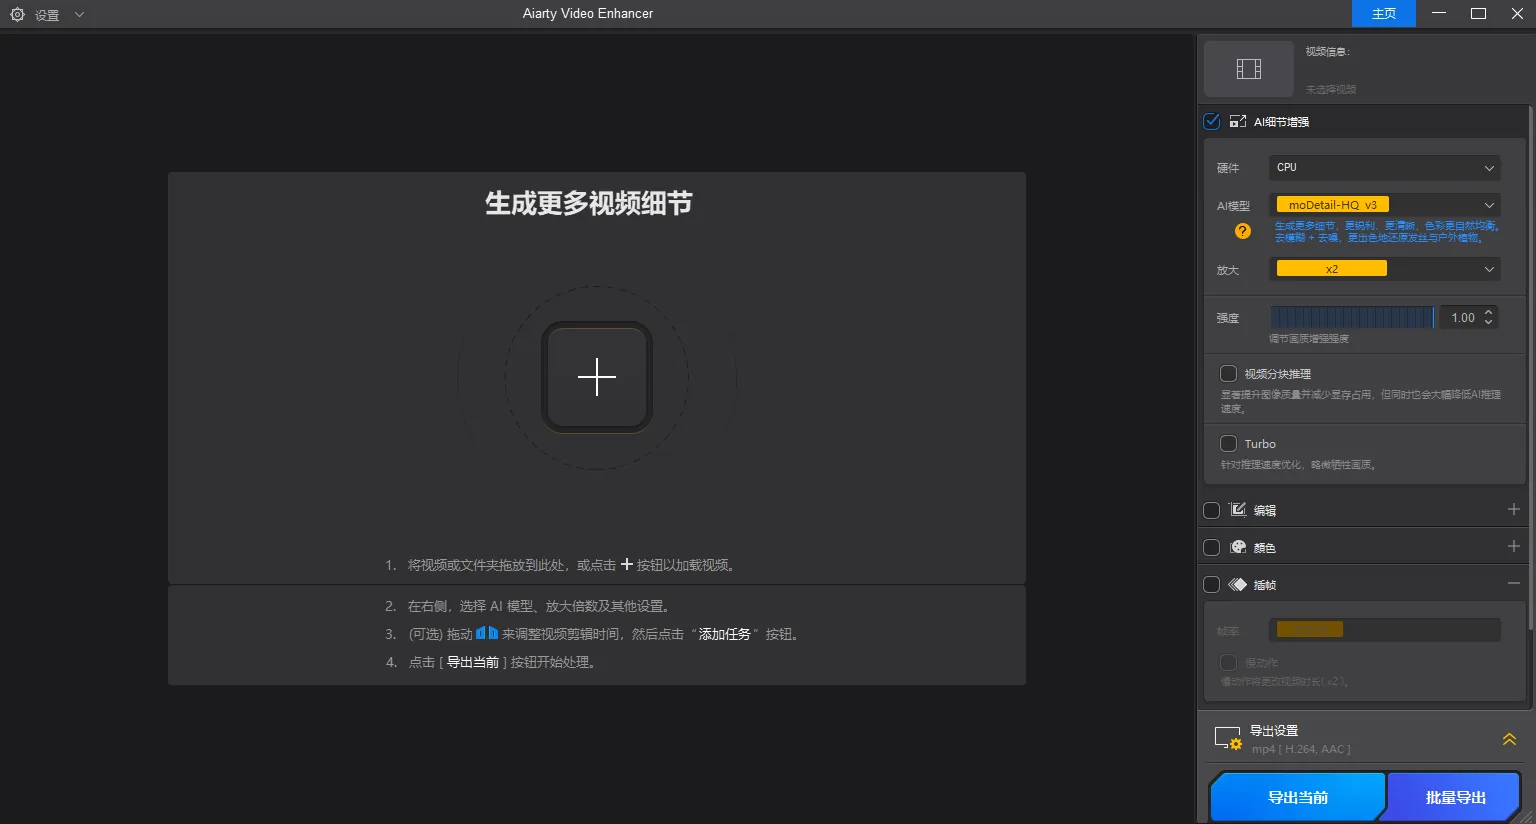
Task: Click the 设置 gear icon in titlebar
Action: click(x=16, y=14)
